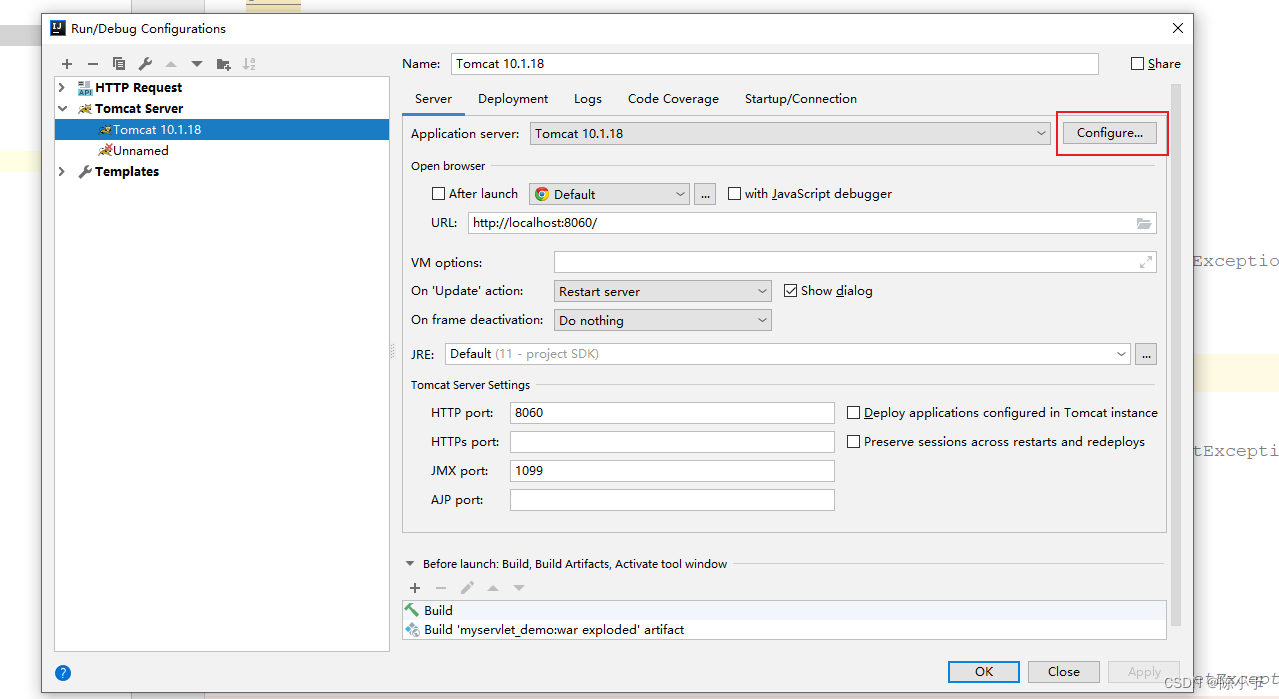Sort configurations alphabetically
Screen dimensions: 1279x699
point(249,63)
